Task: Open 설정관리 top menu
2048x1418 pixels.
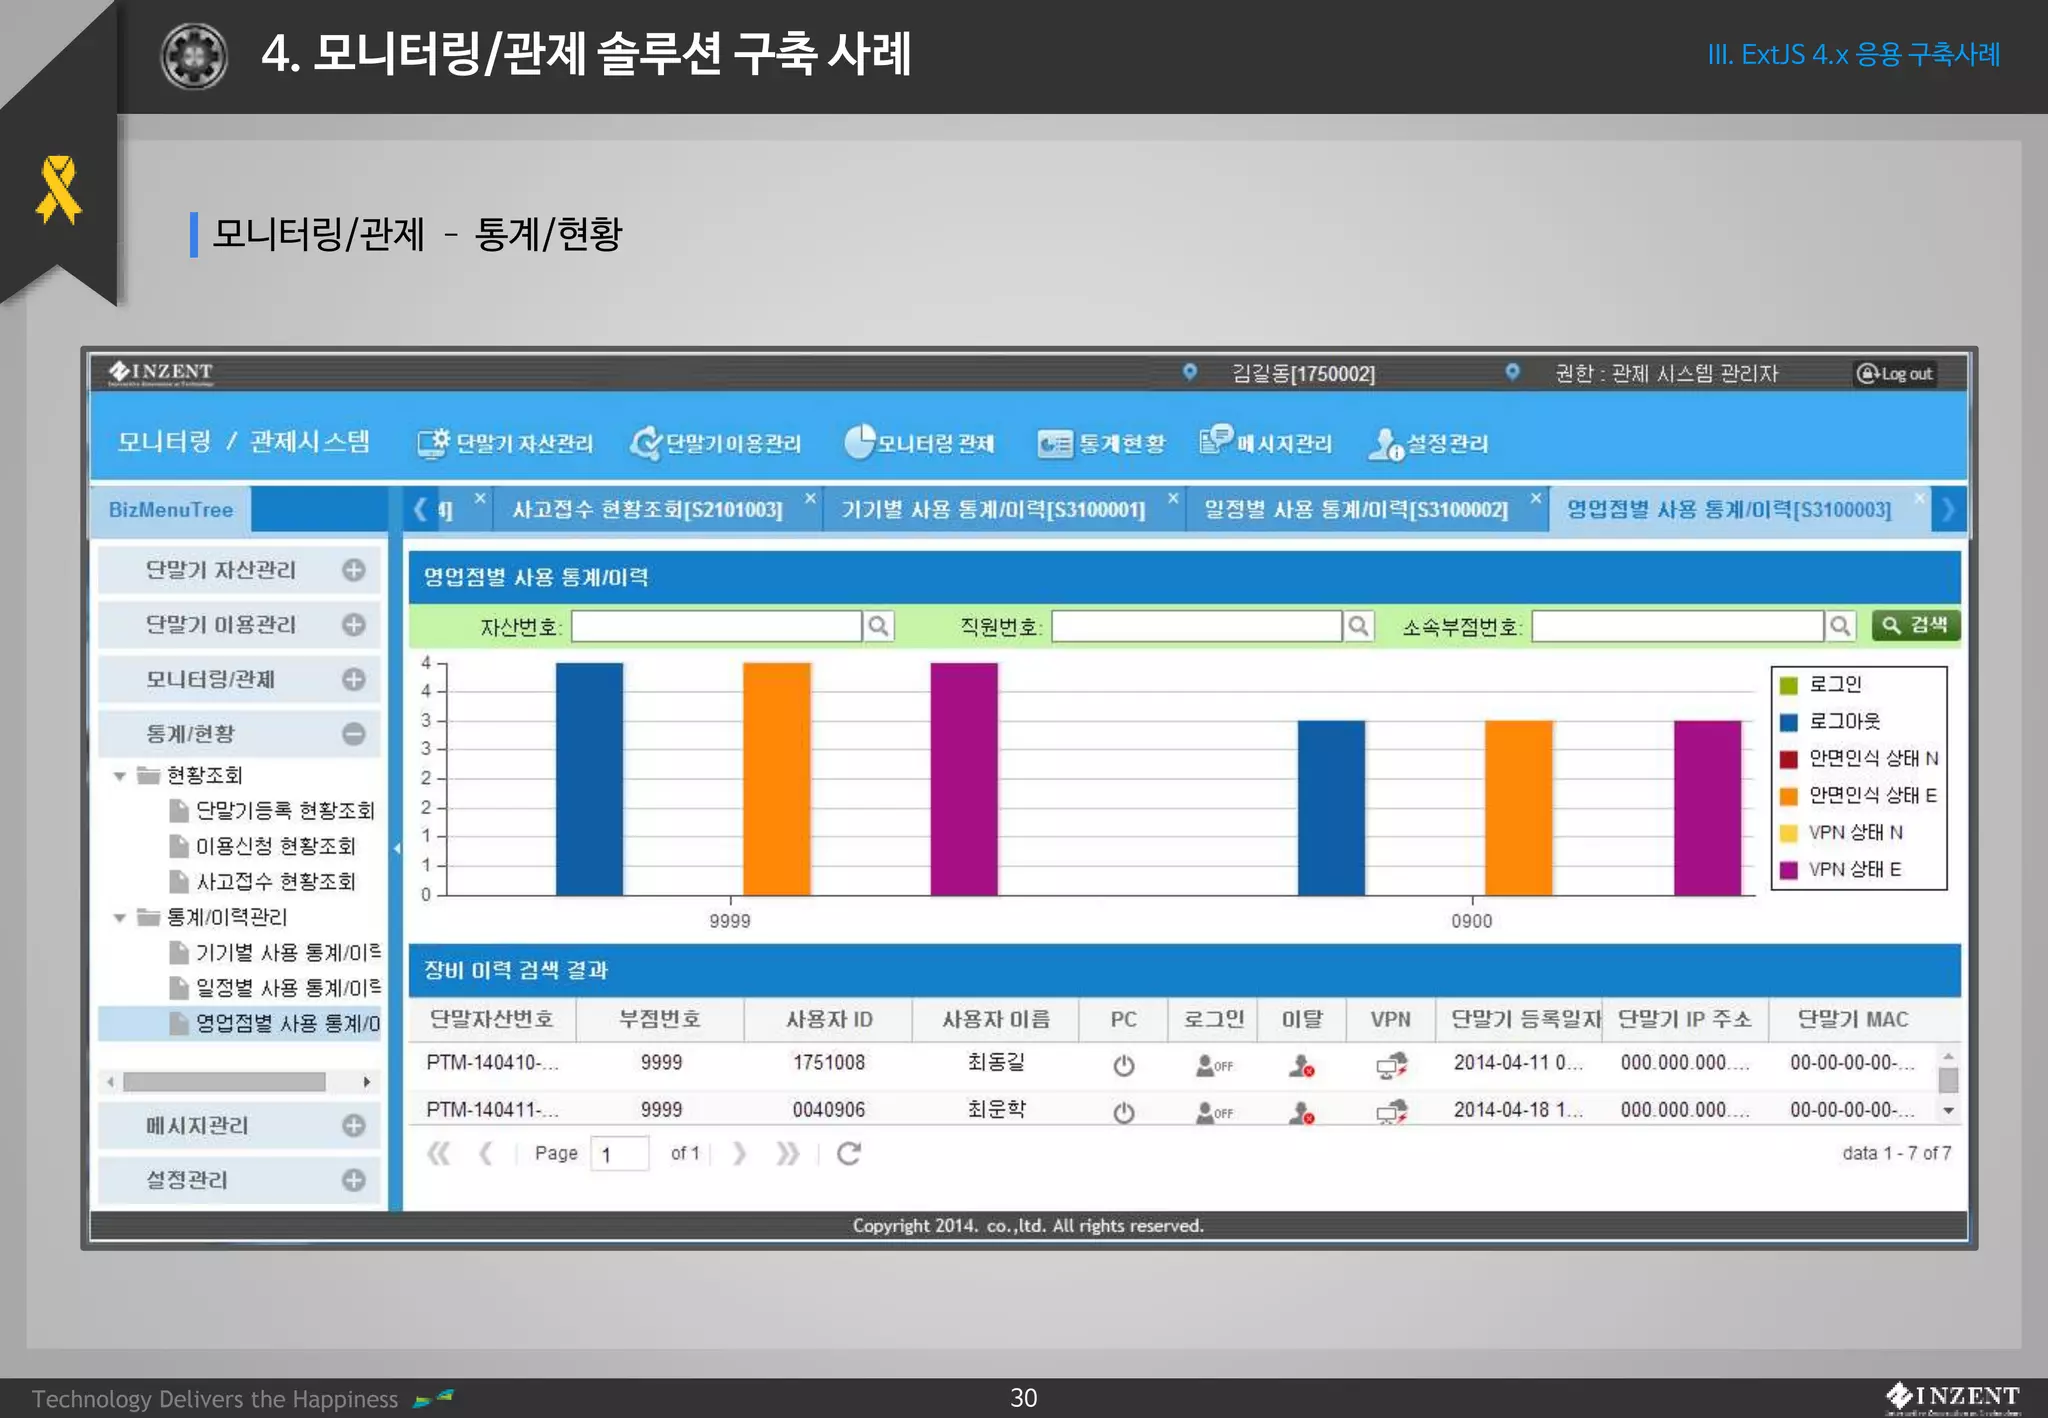Action: coord(1428,444)
